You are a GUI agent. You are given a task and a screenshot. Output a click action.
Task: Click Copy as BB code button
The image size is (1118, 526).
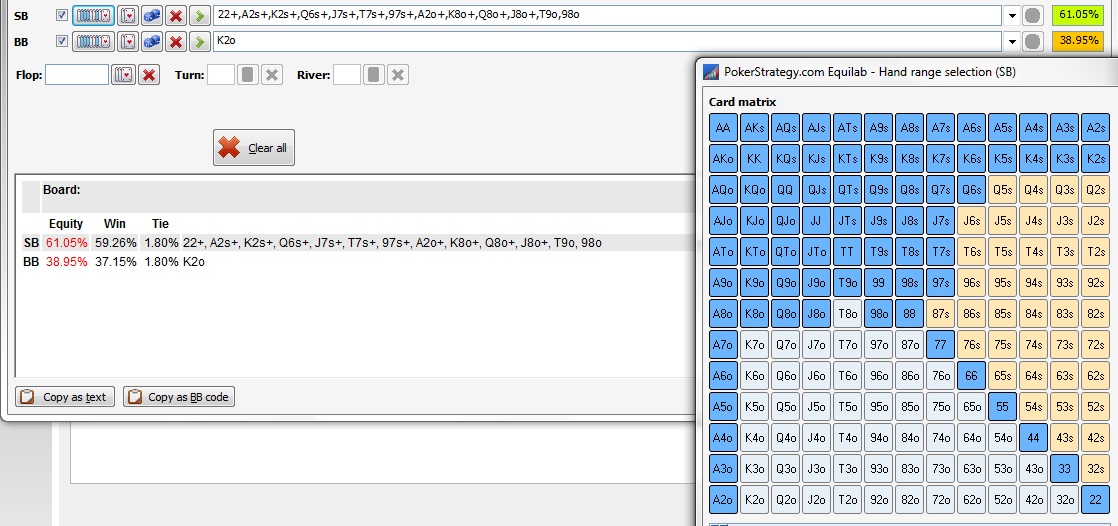coord(179,397)
